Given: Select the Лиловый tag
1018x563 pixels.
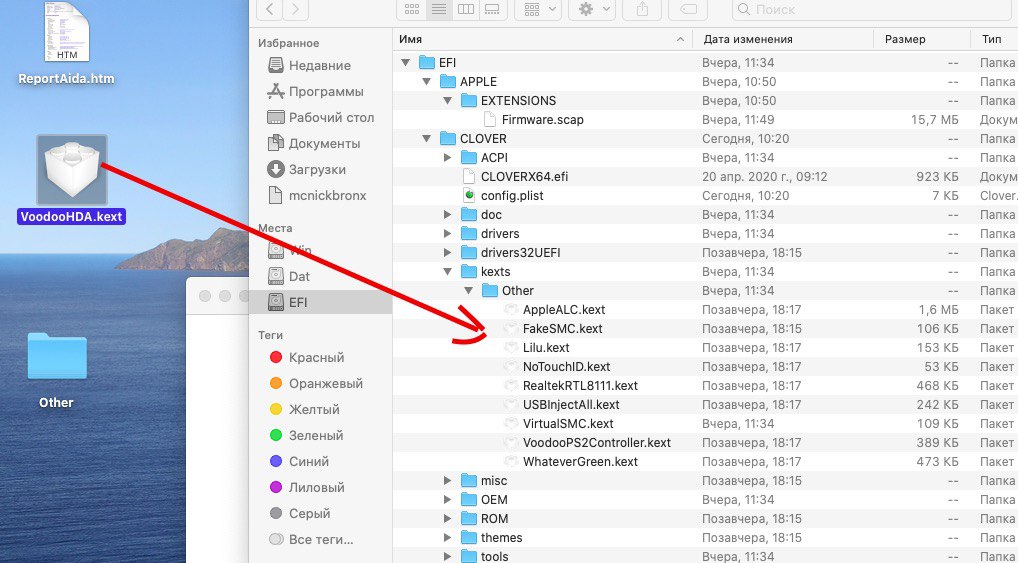Looking at the screenshot, I should tap(306, 487).
